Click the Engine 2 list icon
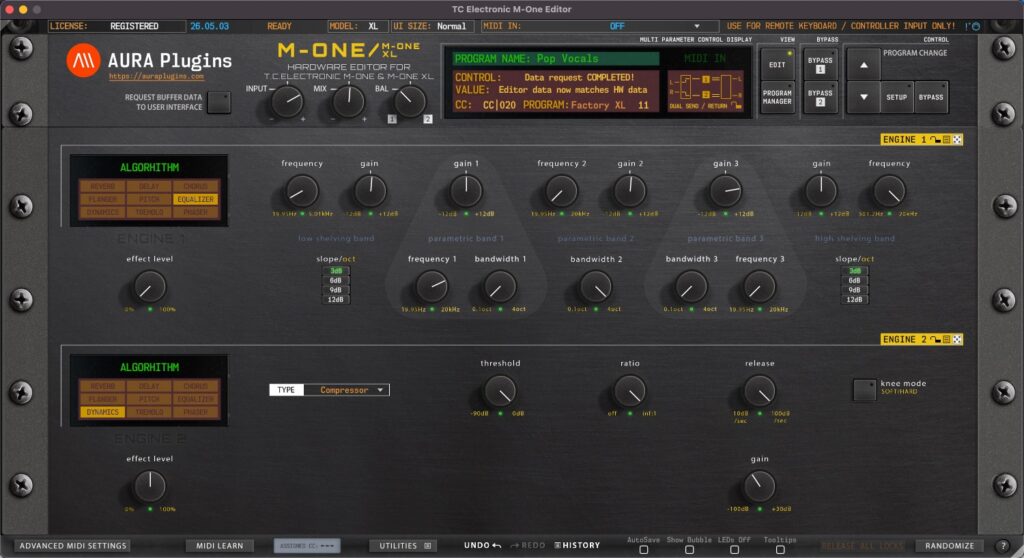Screen dimensions: 1024x558 tap(946, 340)
